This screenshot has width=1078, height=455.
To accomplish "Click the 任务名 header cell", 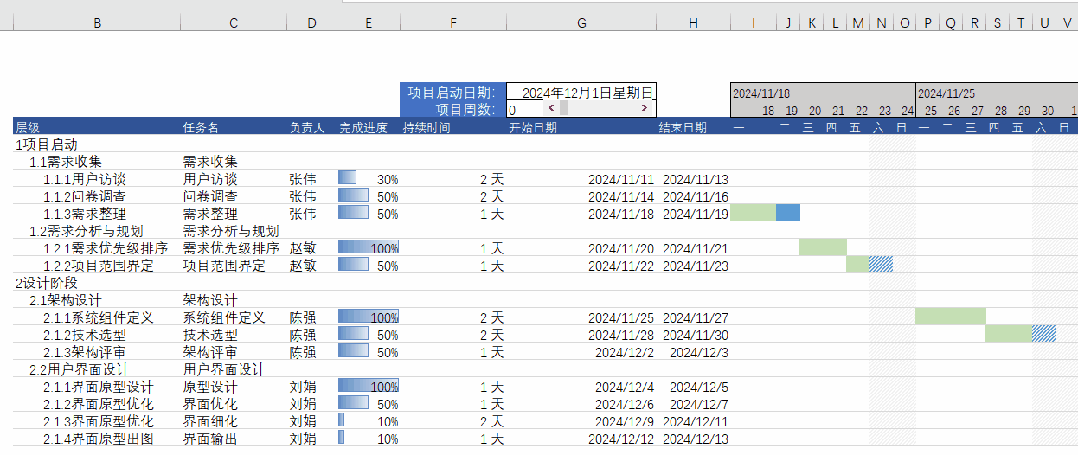I will (x=234, y=127).
